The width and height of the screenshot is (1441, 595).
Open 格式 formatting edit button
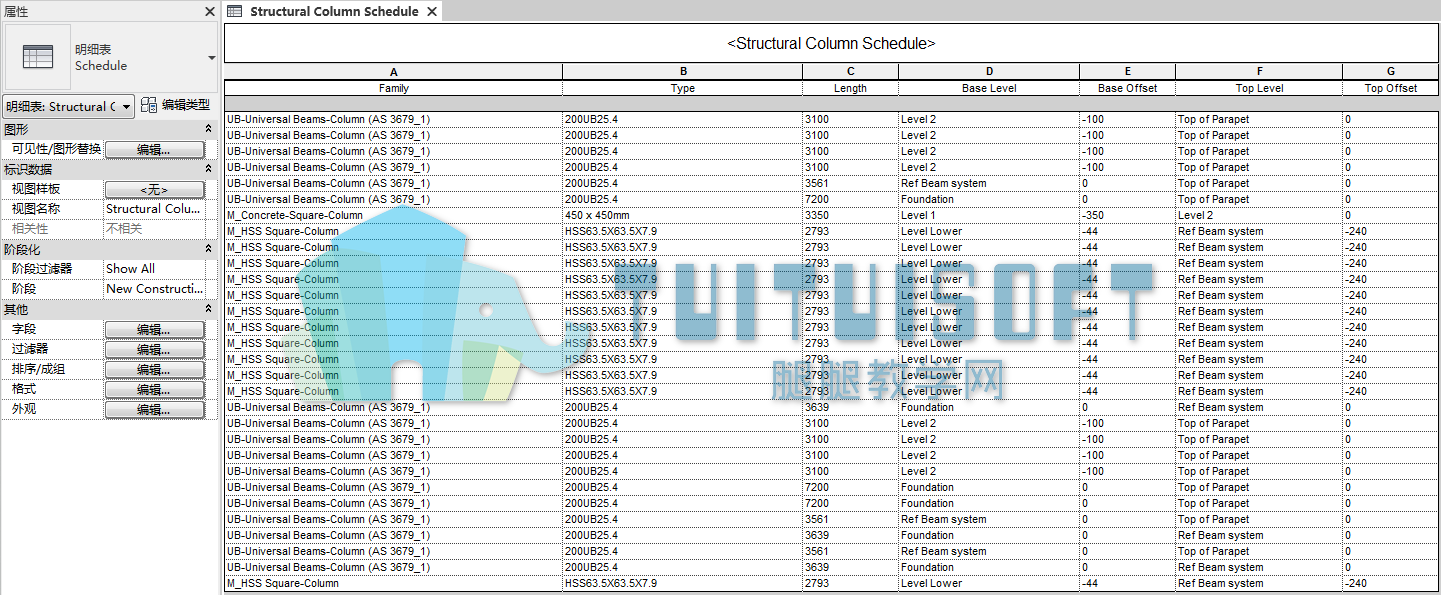pyautogui.click(x=154, y=389)
